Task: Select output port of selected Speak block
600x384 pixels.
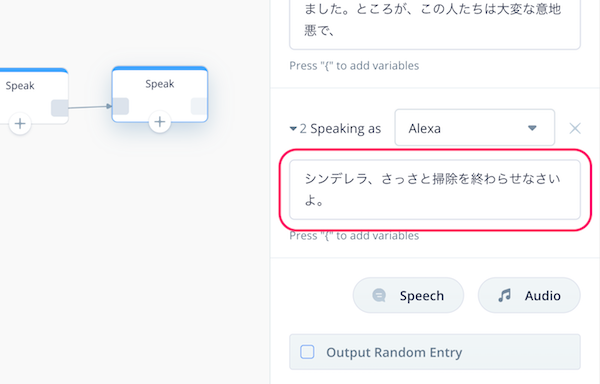Action: coord(199,106)
